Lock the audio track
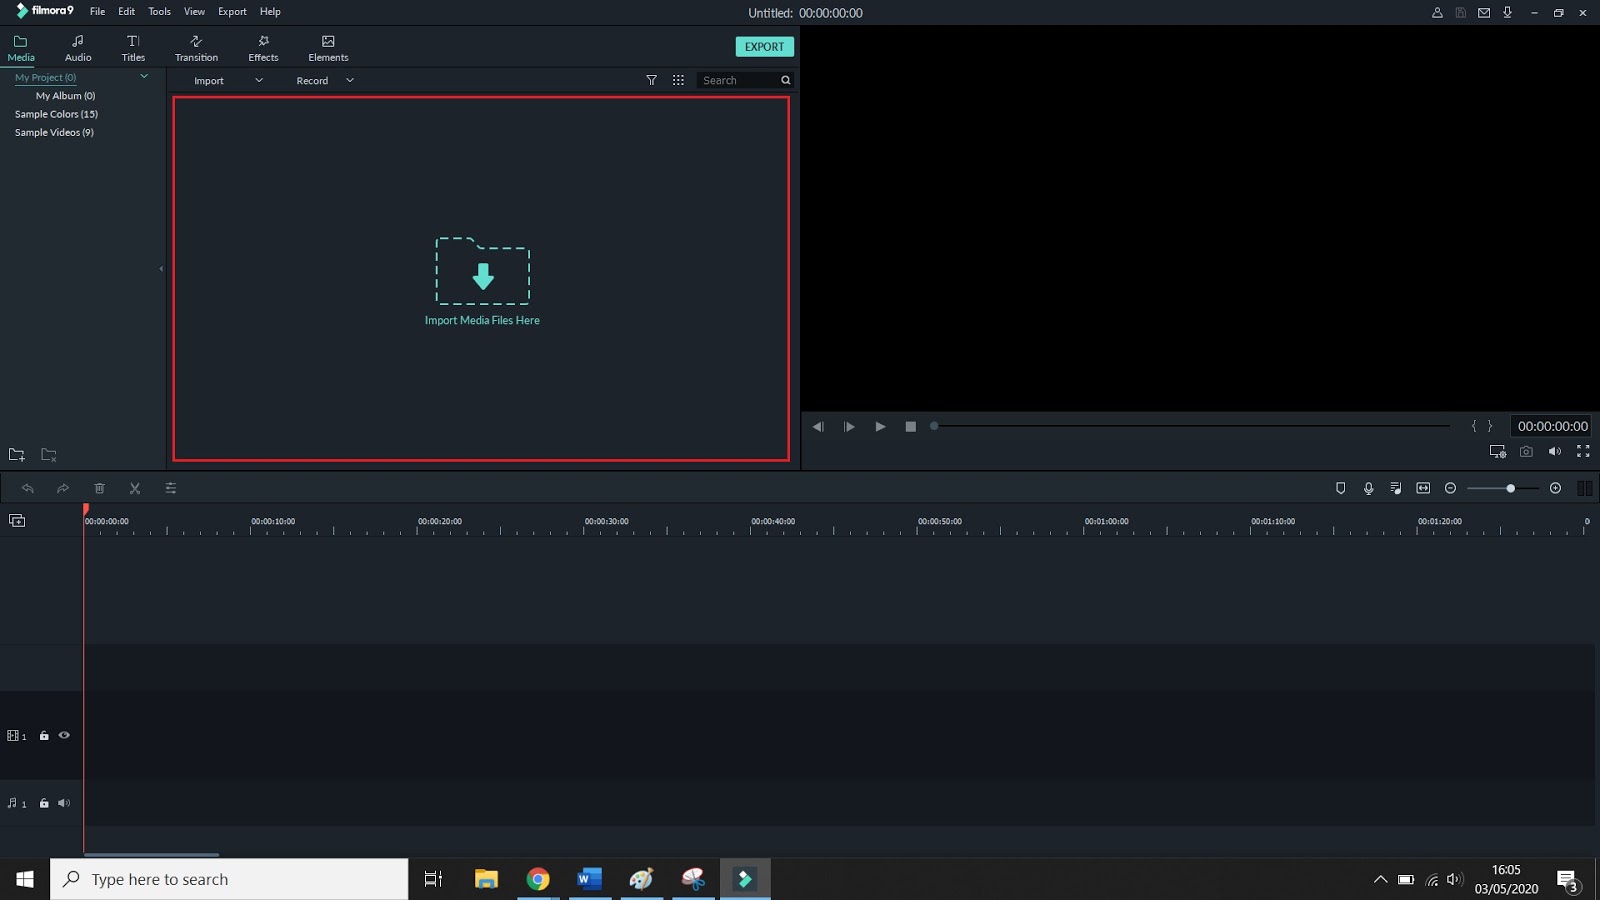1600x900 pixels. click(44, 803)
